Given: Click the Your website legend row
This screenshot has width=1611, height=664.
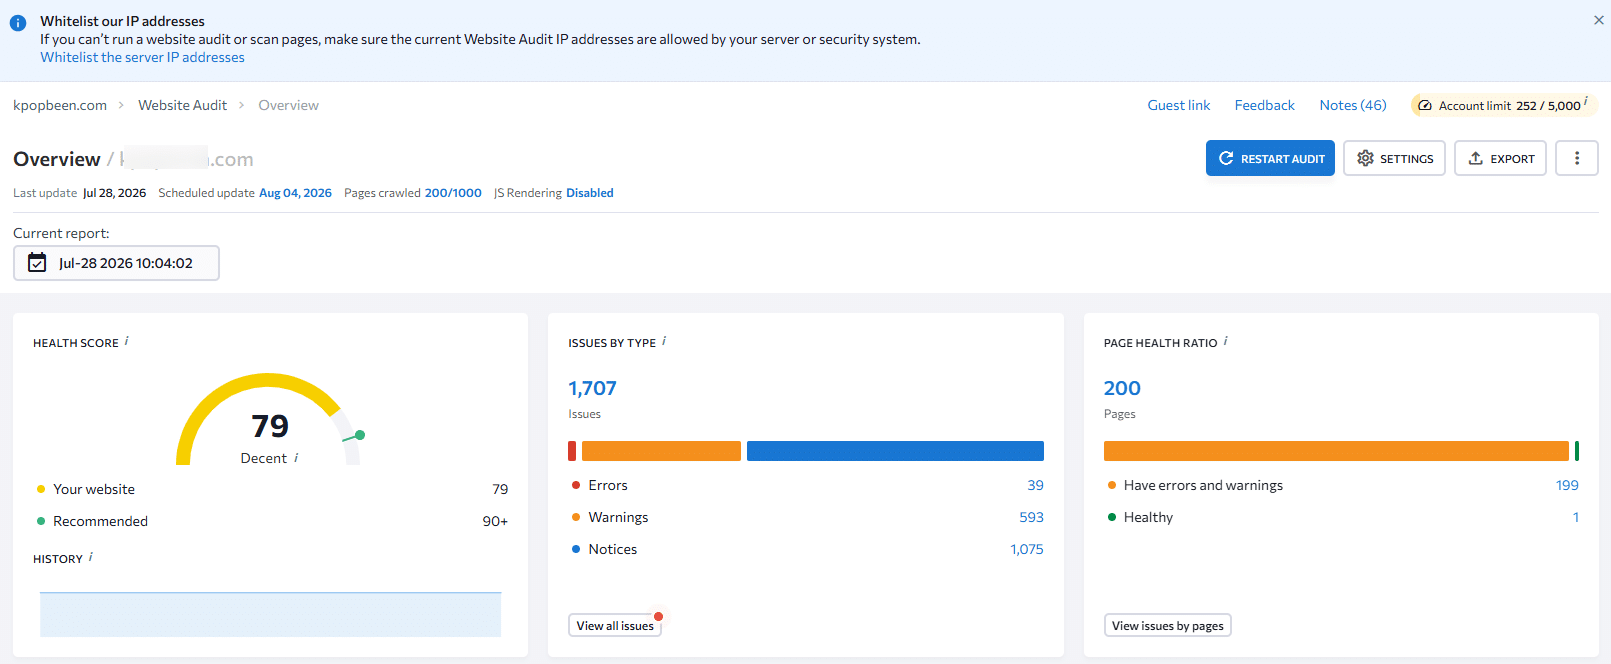Looking at the screenshot, I should [x=271, y=489].
